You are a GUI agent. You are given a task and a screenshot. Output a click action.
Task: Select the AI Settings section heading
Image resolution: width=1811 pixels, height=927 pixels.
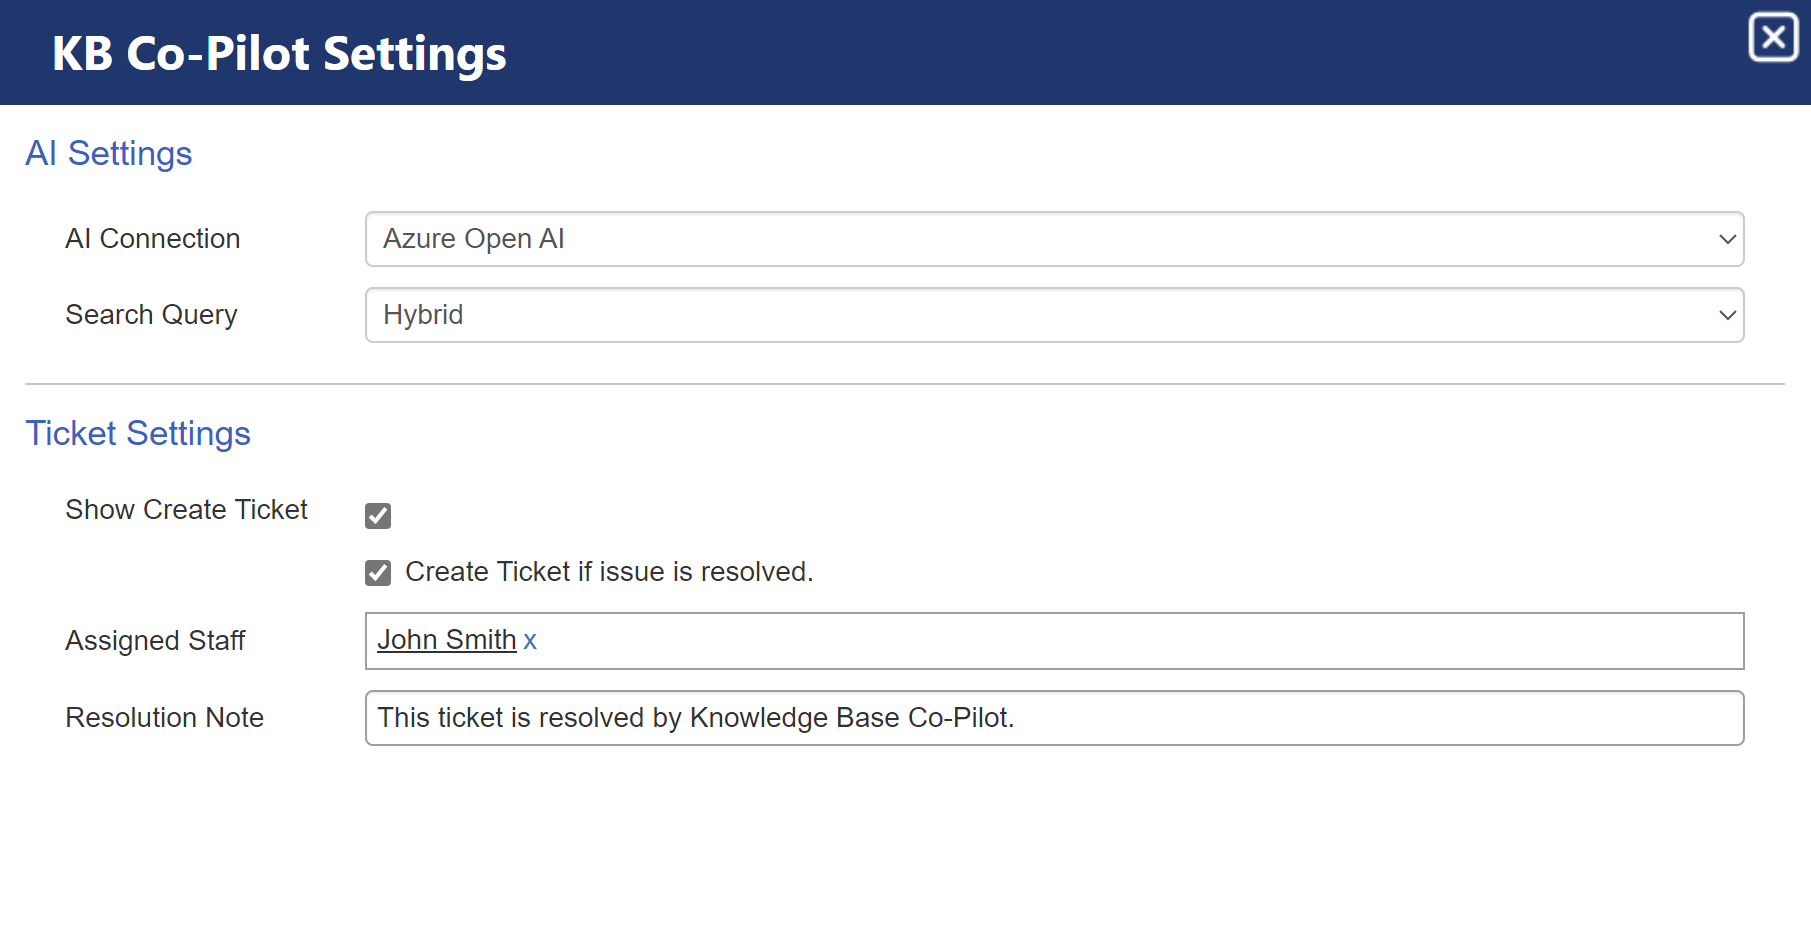[x=108, y=154]
